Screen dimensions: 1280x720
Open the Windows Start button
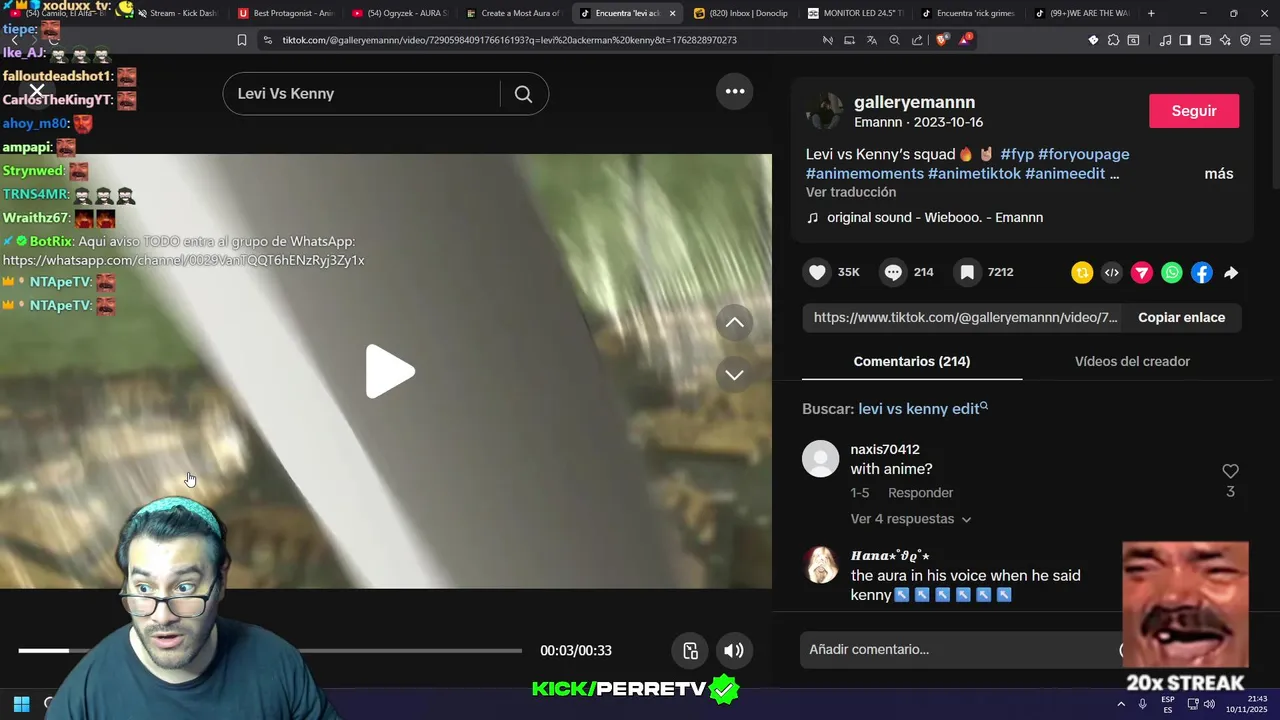21,704
